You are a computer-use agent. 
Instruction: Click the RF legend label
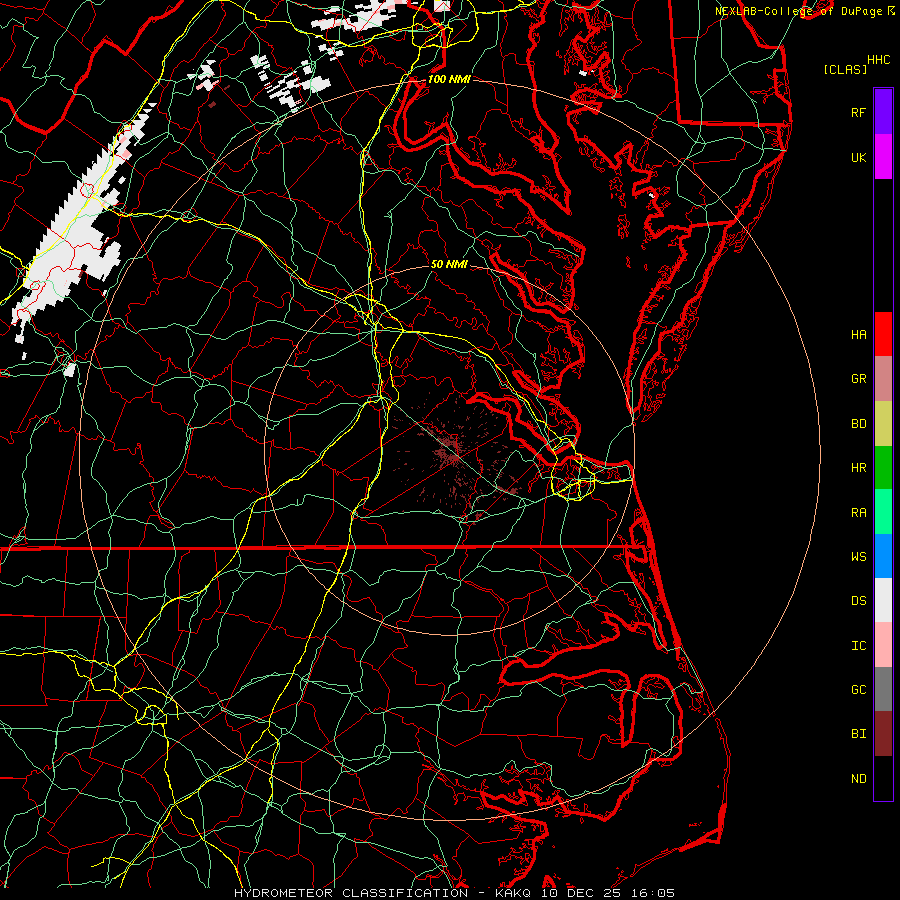[x=859, y=112]
